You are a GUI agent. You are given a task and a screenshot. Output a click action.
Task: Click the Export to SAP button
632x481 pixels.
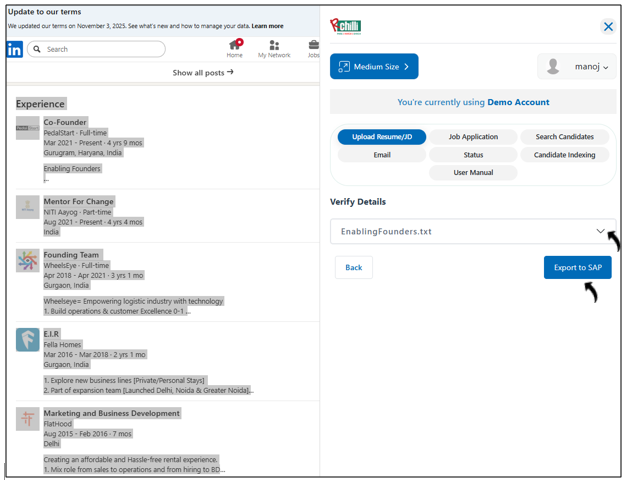click(577, 267)
